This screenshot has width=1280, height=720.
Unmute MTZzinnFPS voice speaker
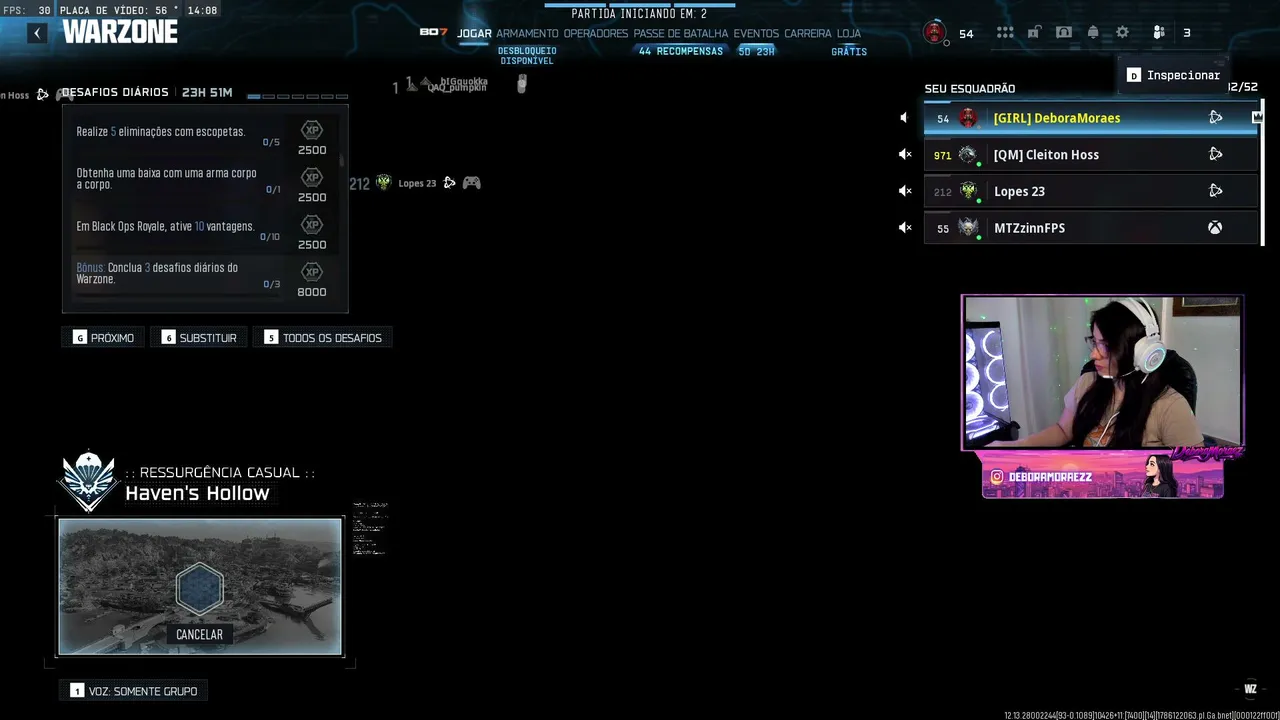coord(904,228)
